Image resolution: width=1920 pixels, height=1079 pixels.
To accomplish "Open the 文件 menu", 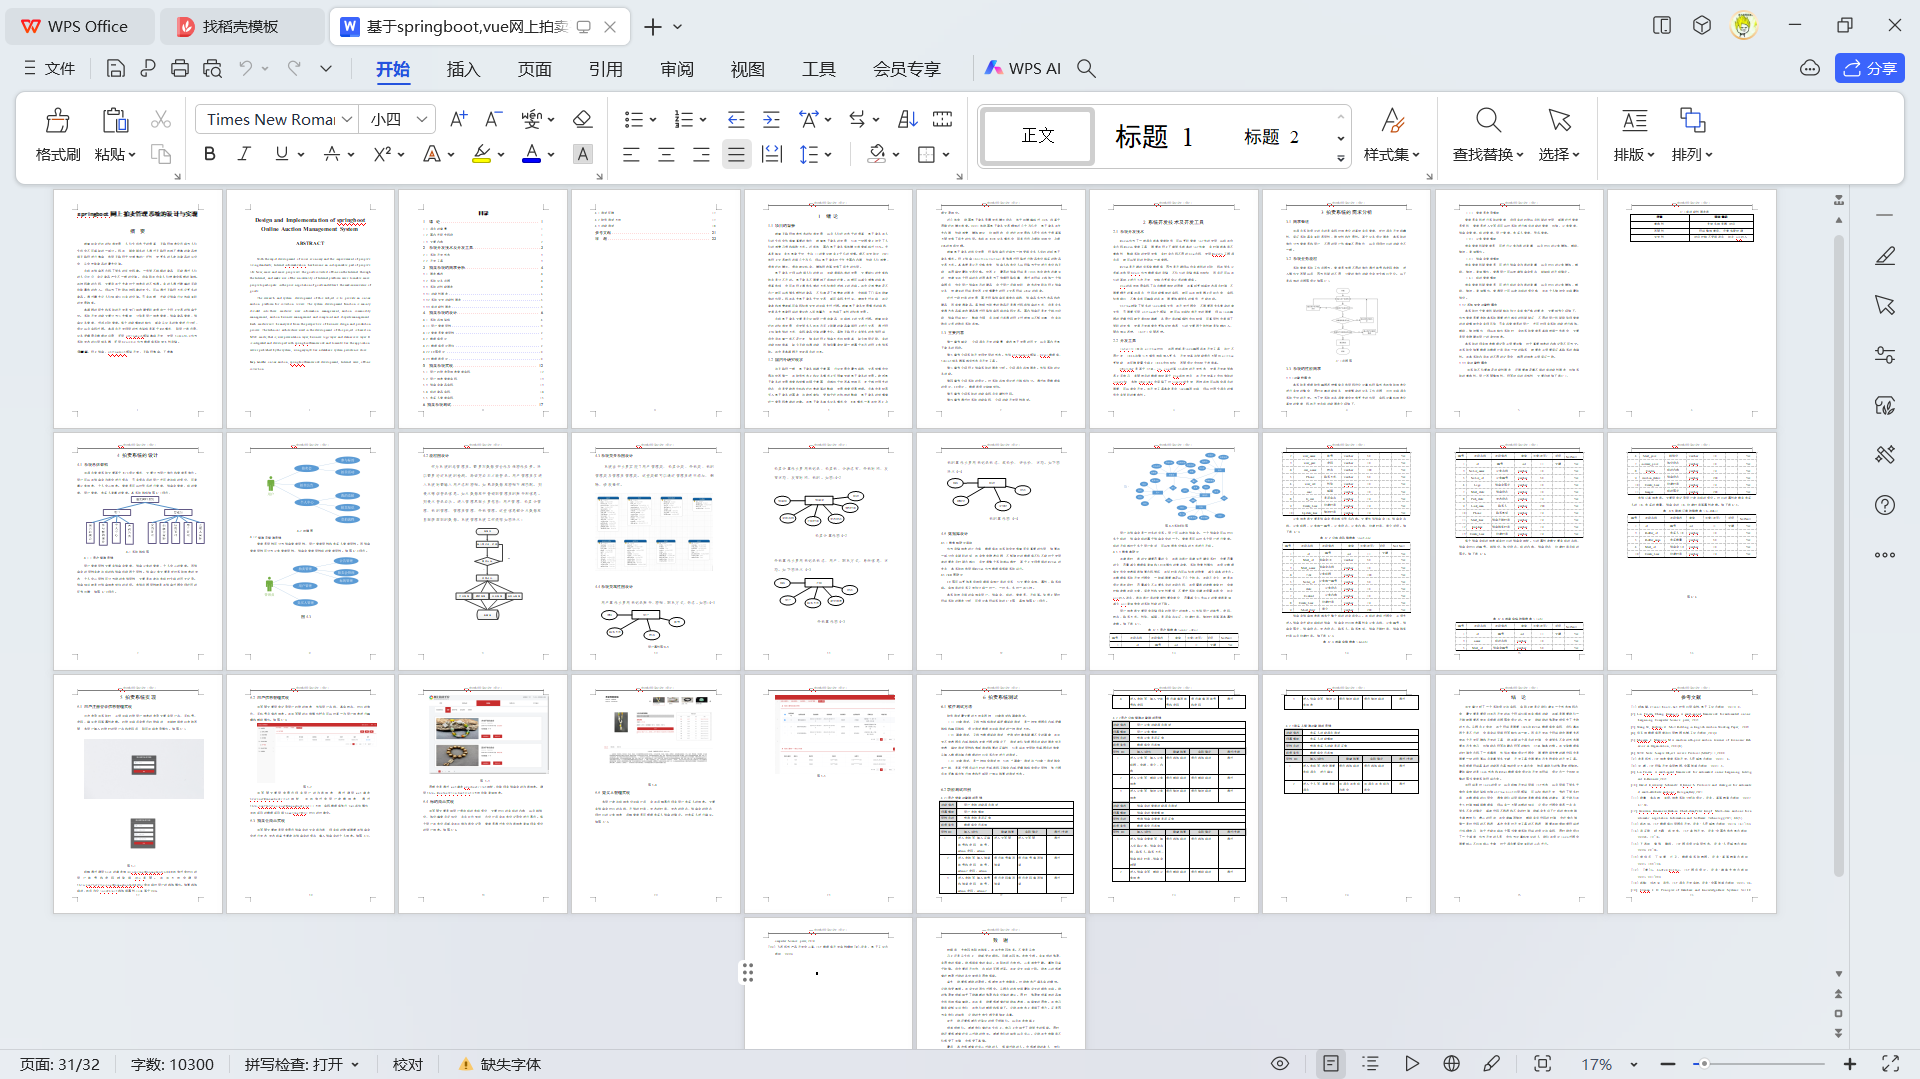I will [x=50, y=68].
